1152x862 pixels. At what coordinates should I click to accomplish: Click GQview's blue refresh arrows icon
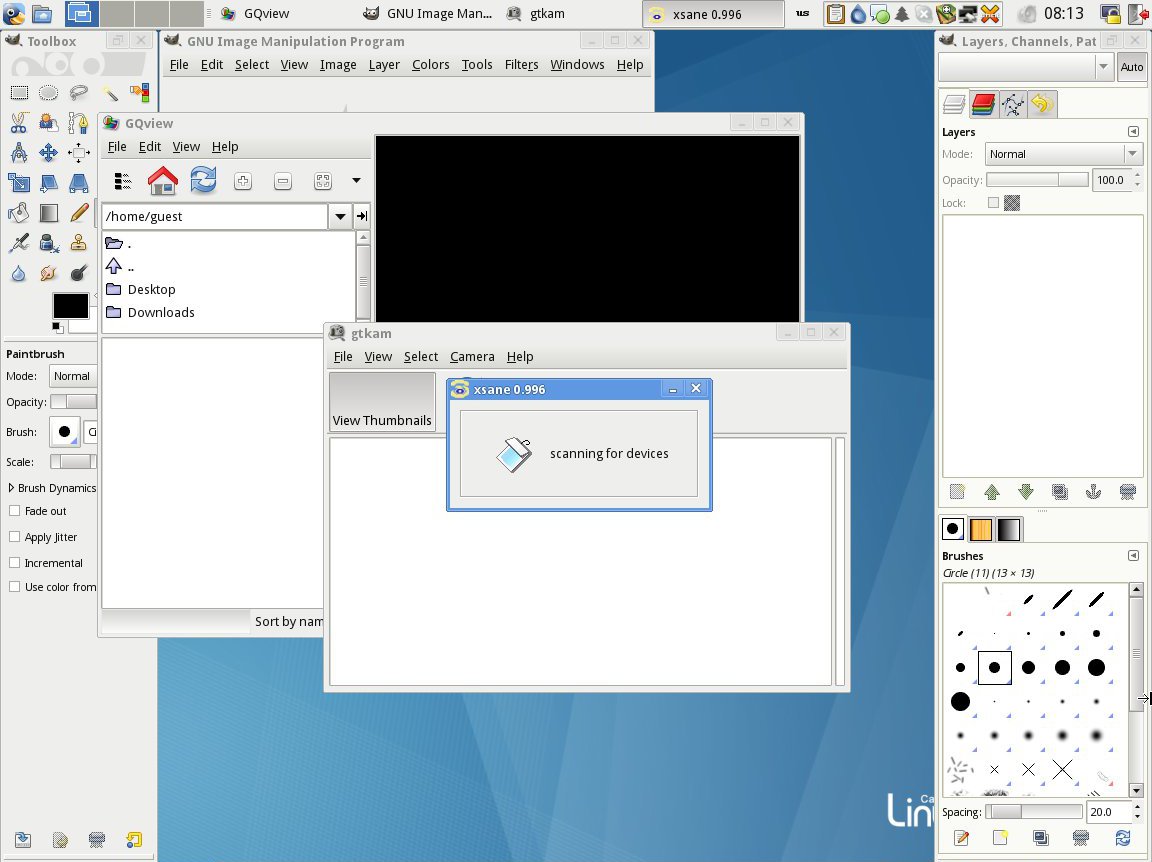point(203,180)
